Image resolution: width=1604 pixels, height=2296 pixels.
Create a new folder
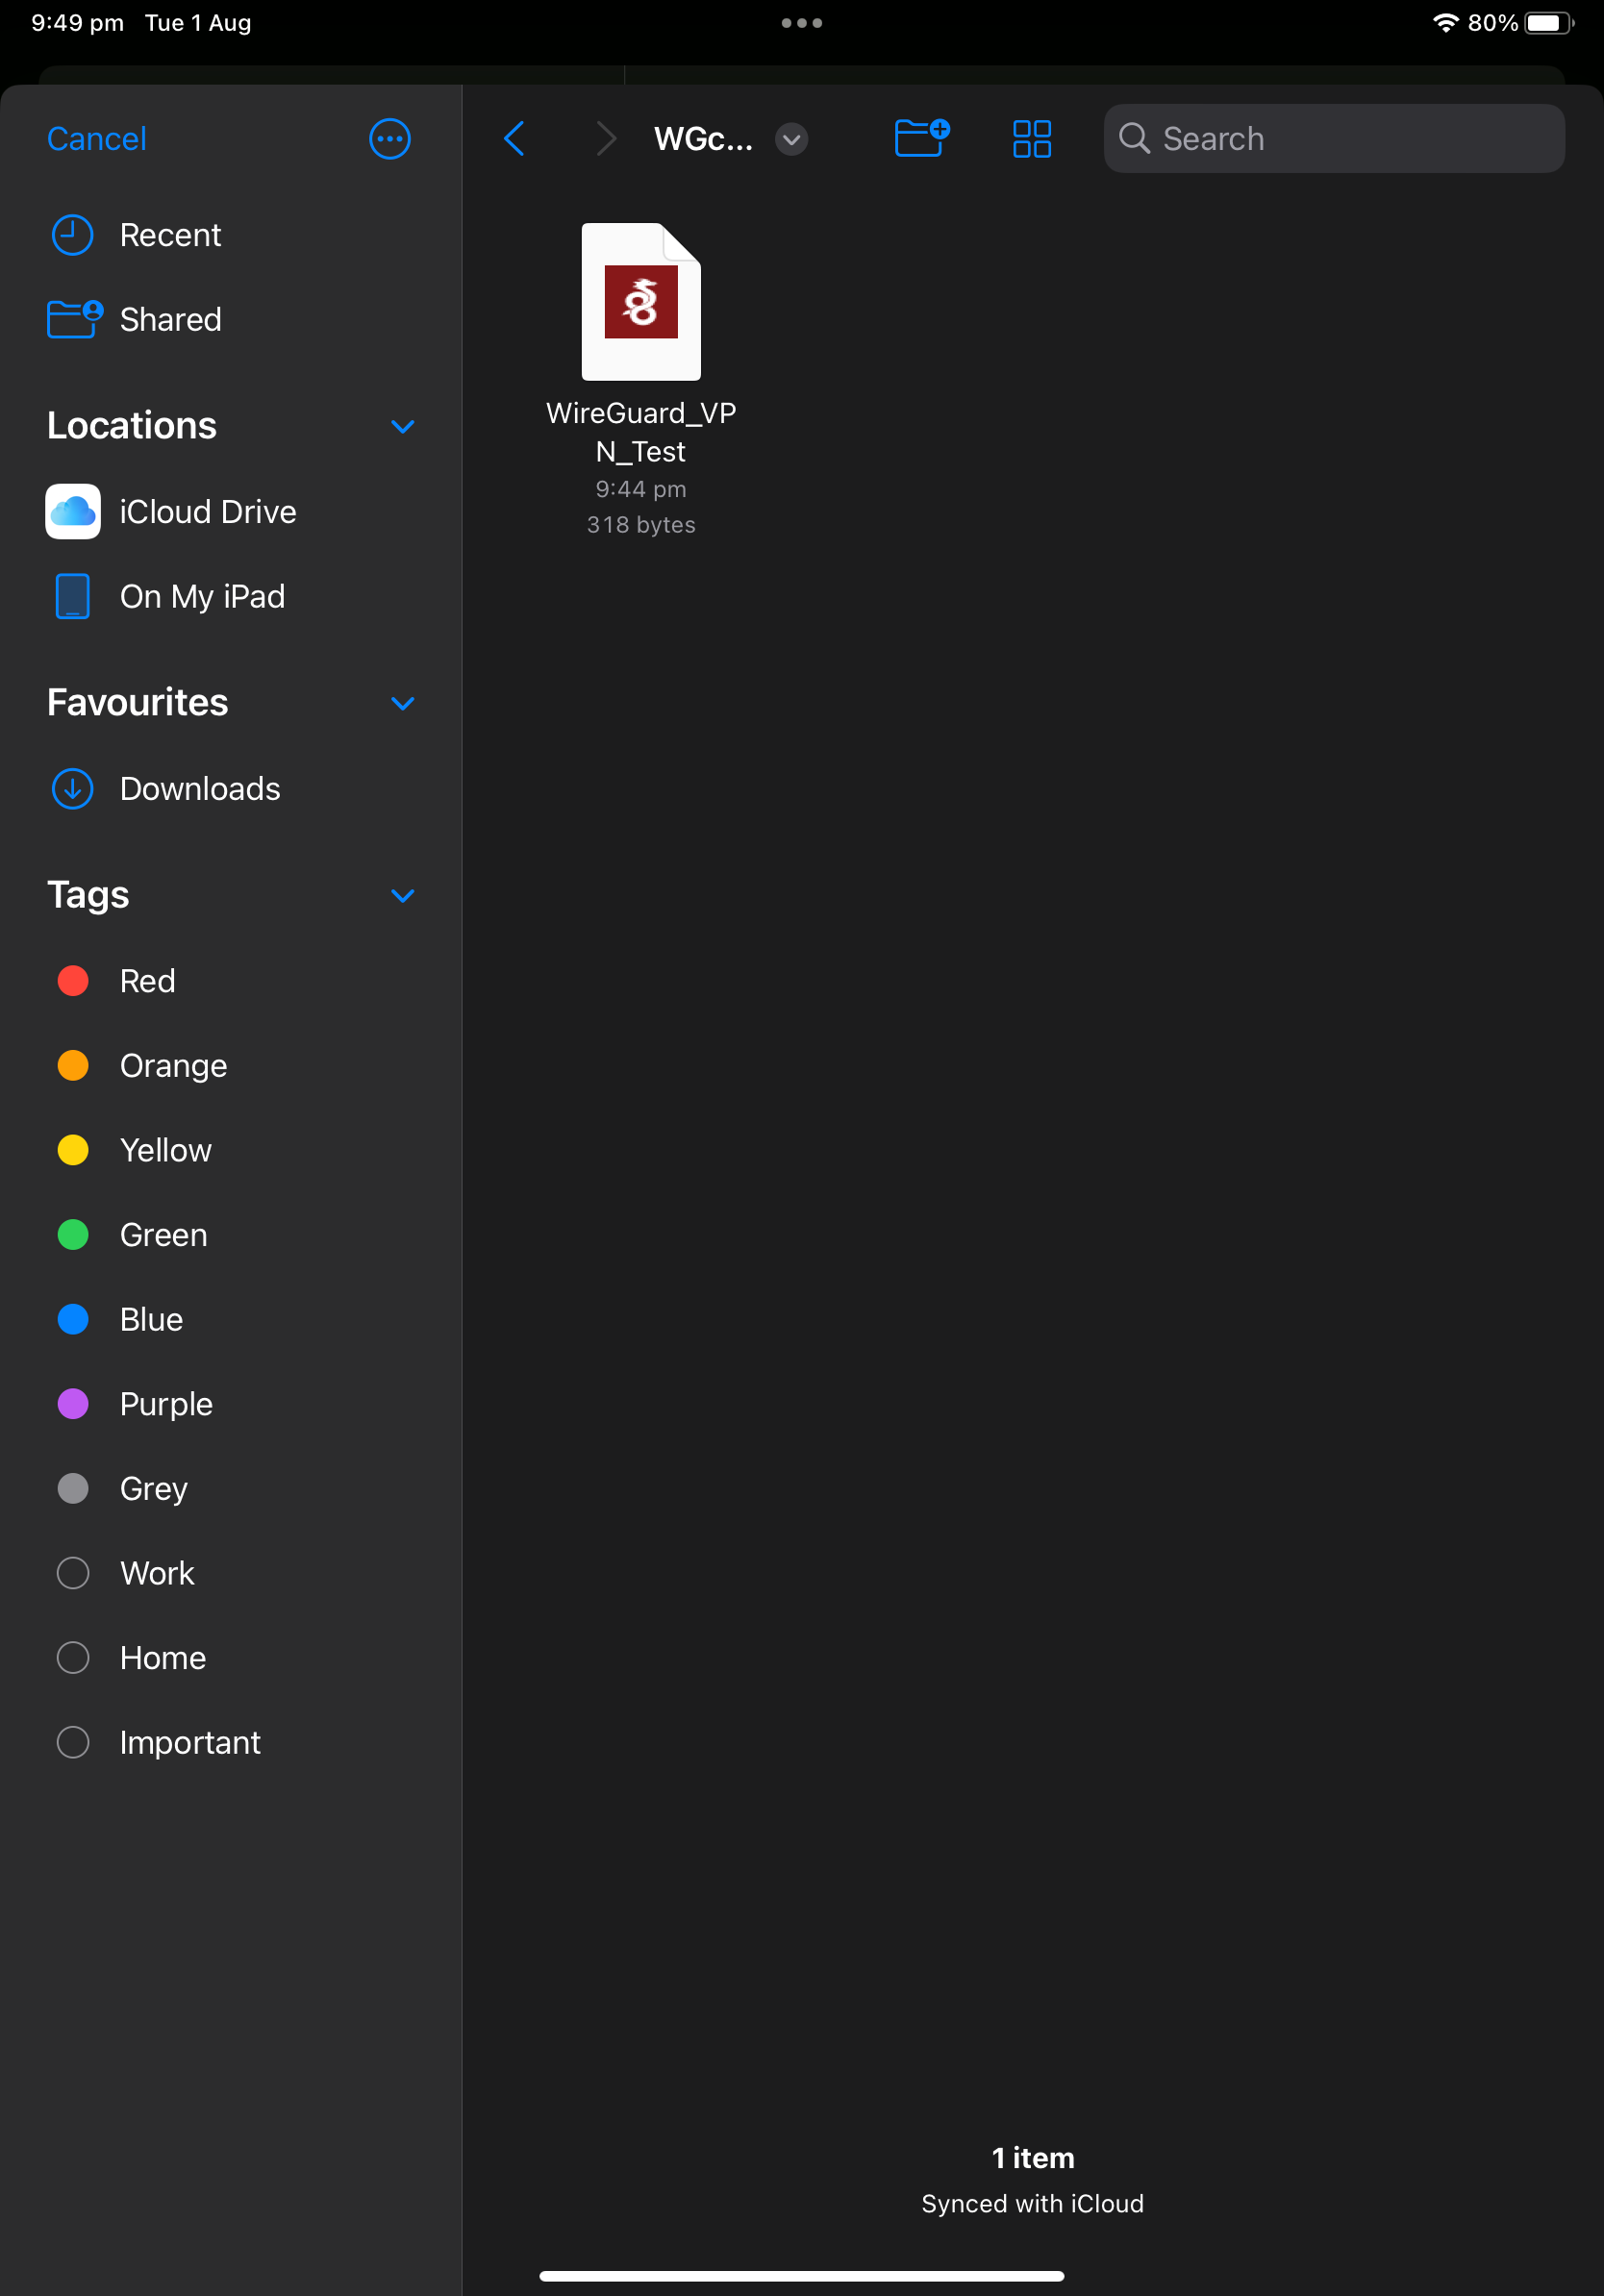coord(920,138)
